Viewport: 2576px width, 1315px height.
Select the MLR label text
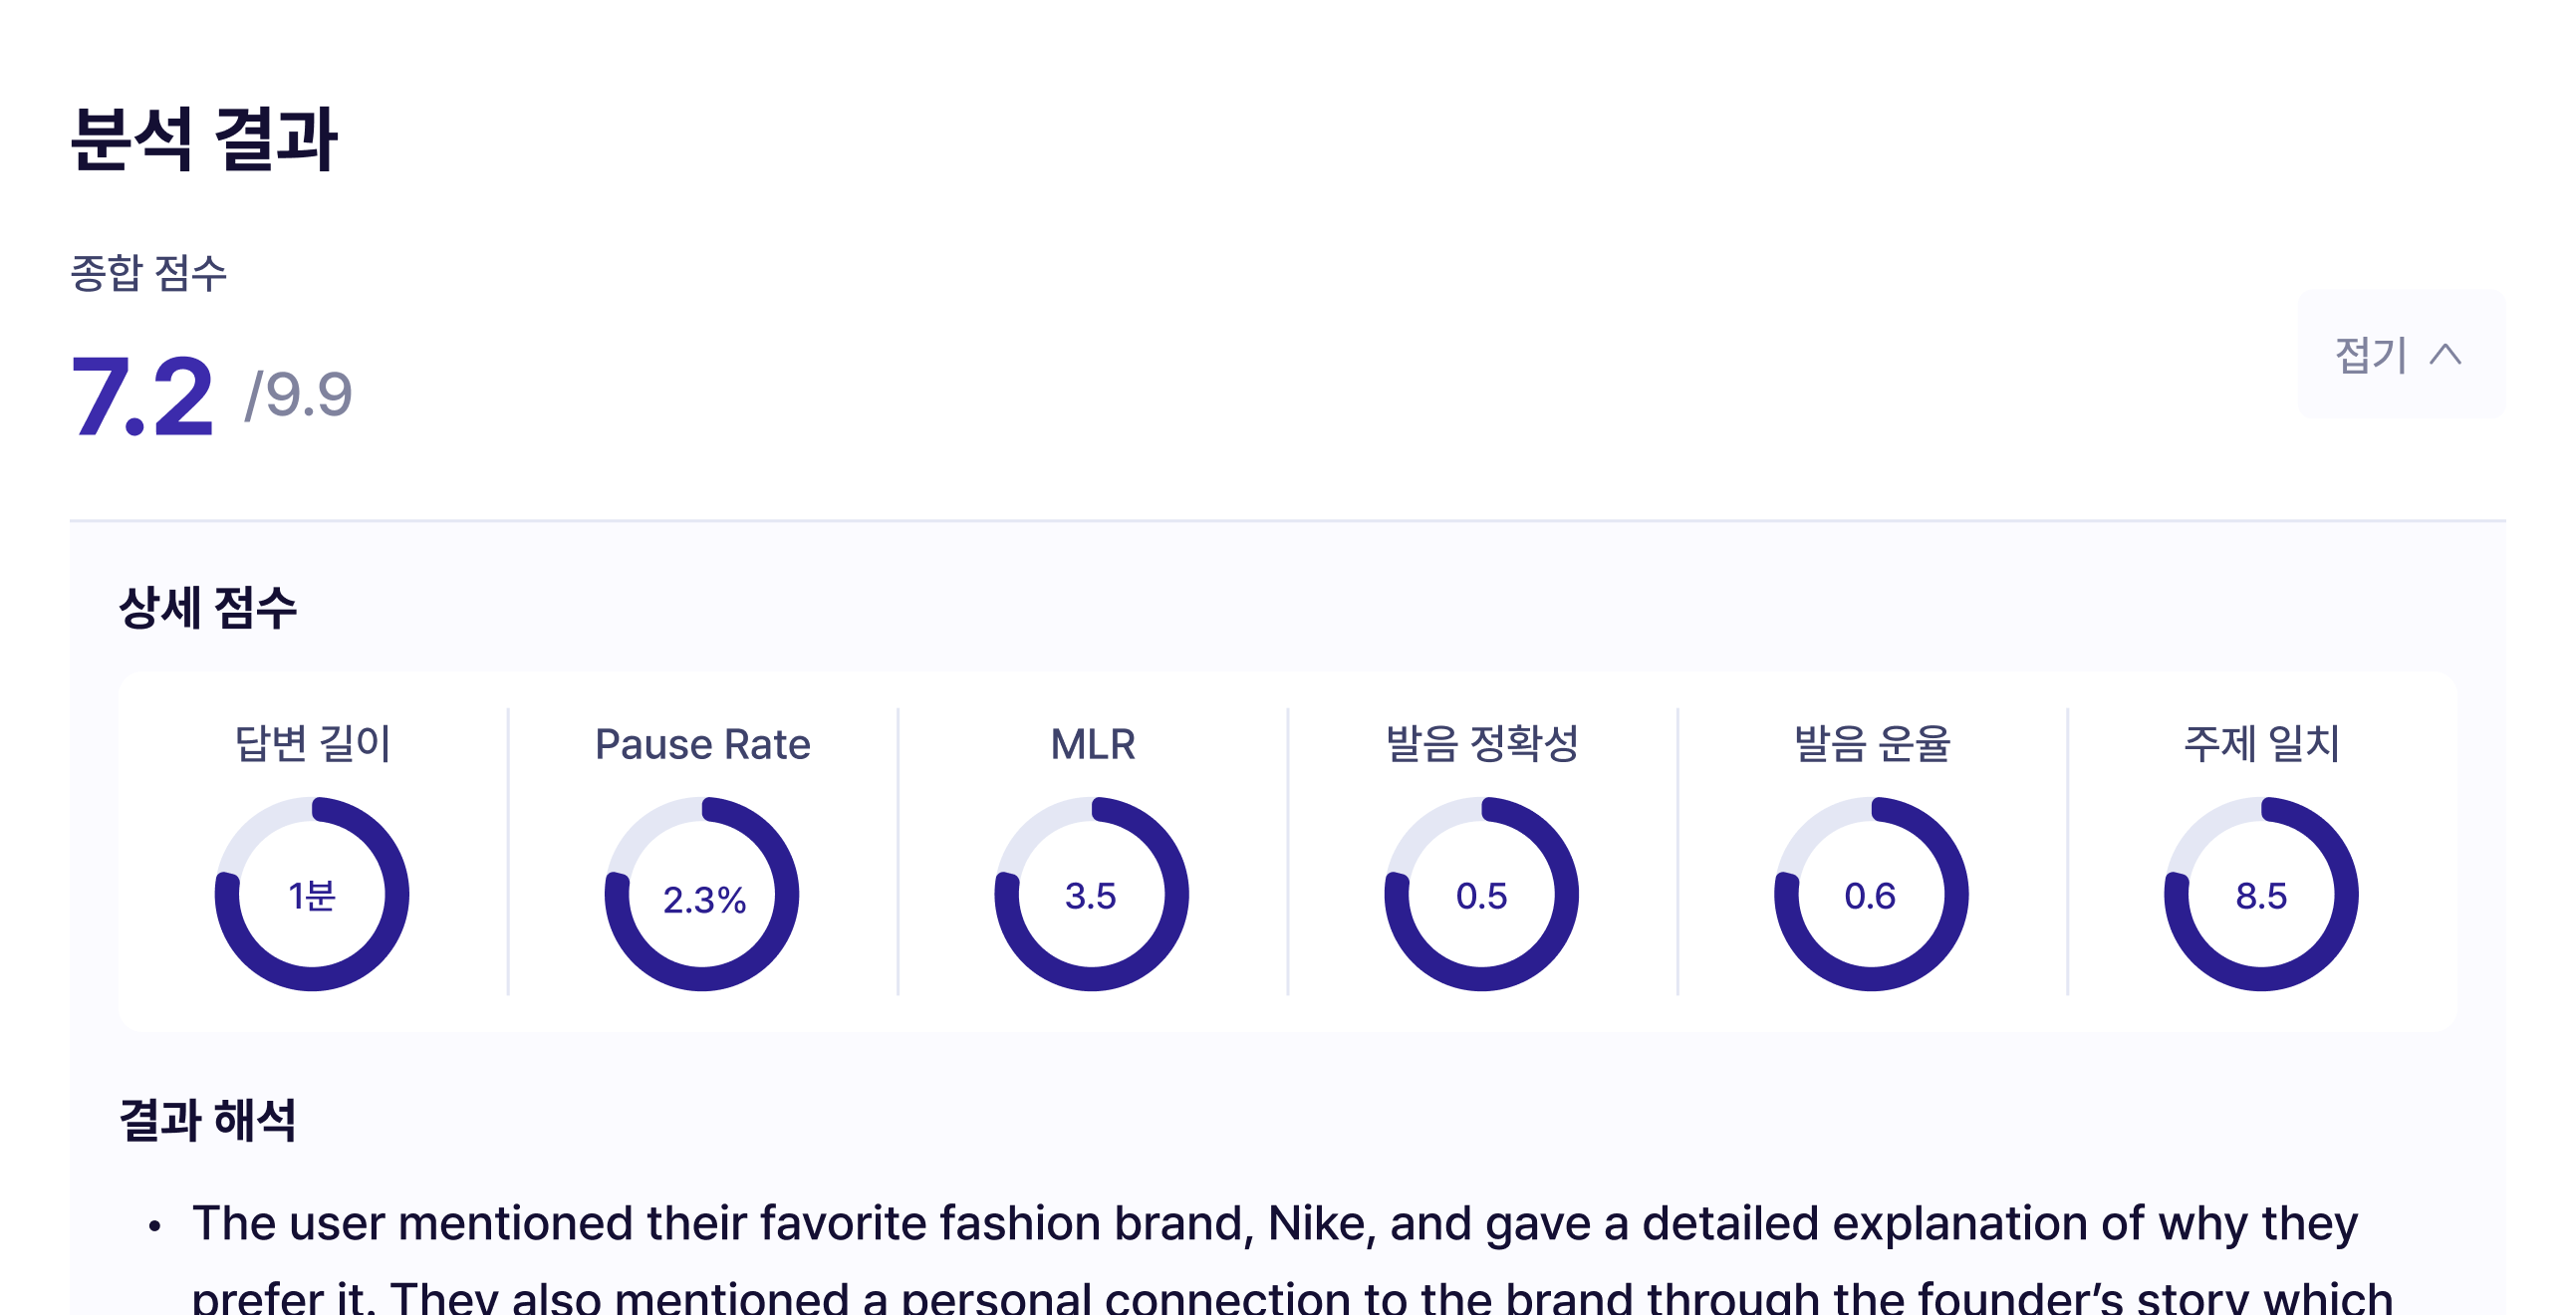(1092, 744)
